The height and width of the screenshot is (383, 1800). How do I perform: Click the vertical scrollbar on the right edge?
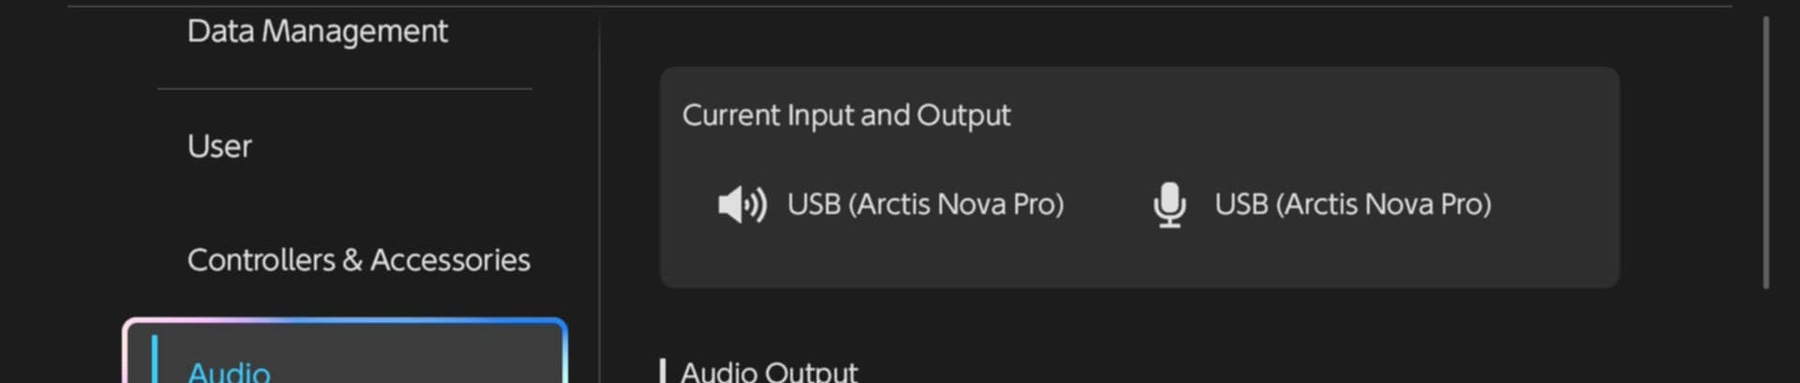(1766, 152)
